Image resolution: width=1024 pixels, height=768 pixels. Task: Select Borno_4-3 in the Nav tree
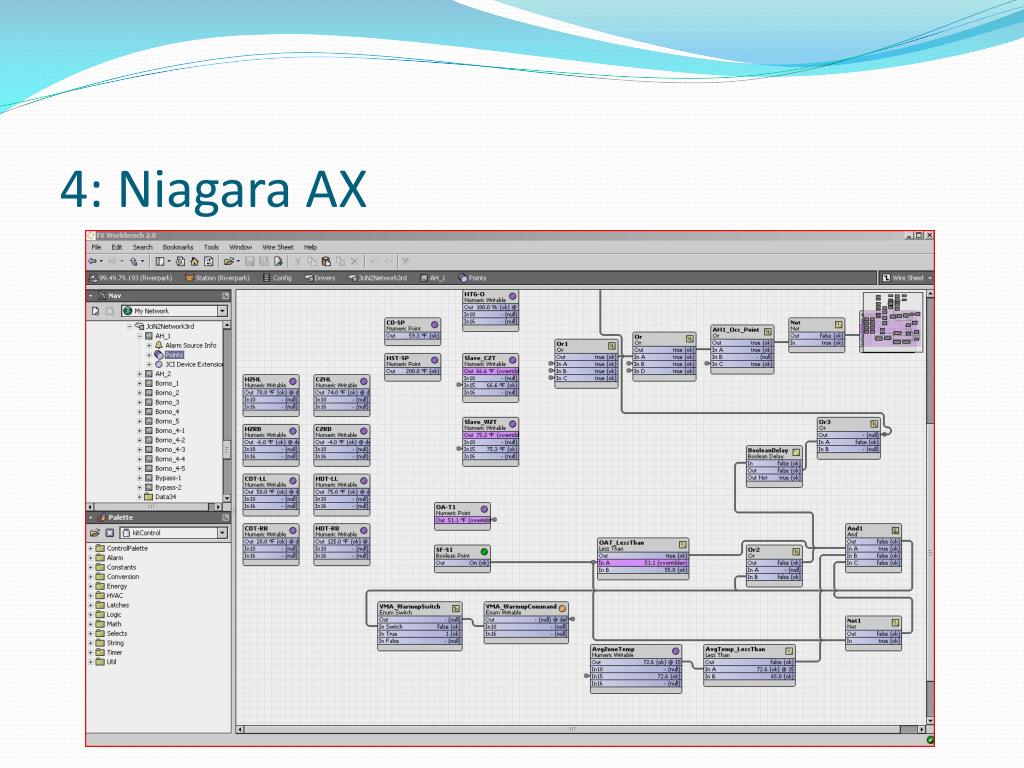click(x=170, y=449)
